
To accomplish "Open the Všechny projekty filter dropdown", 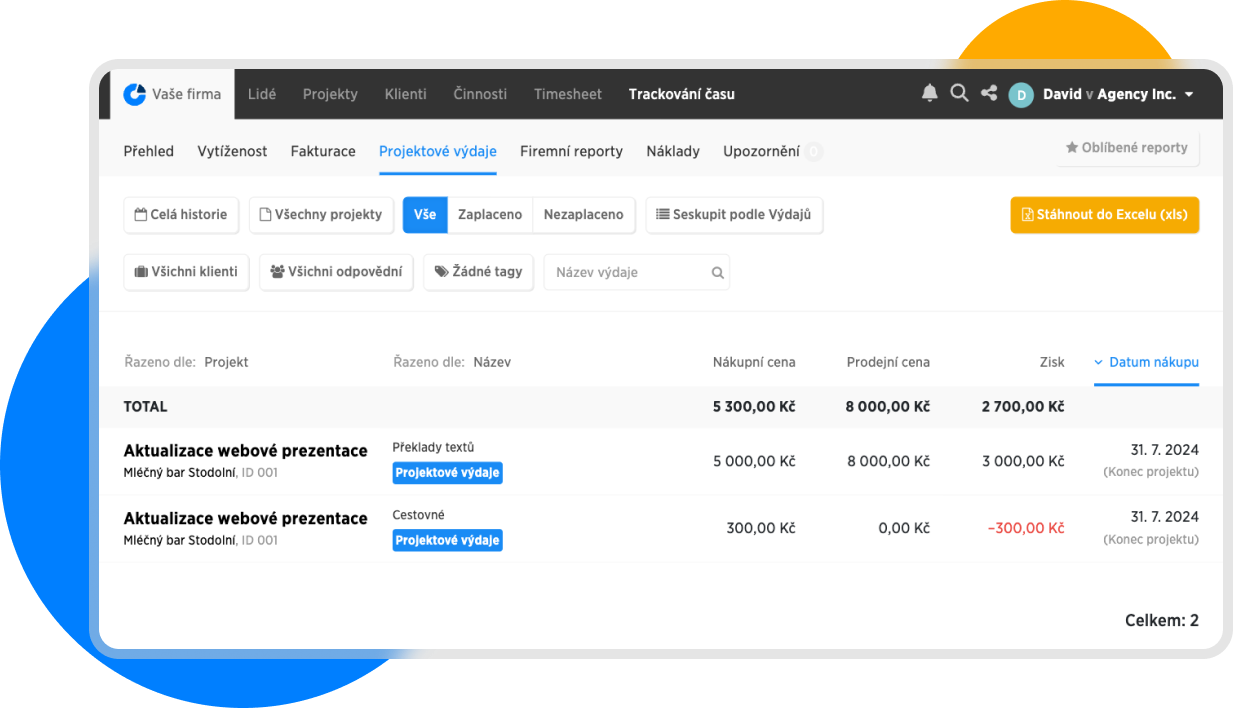I will click(320, 215).
